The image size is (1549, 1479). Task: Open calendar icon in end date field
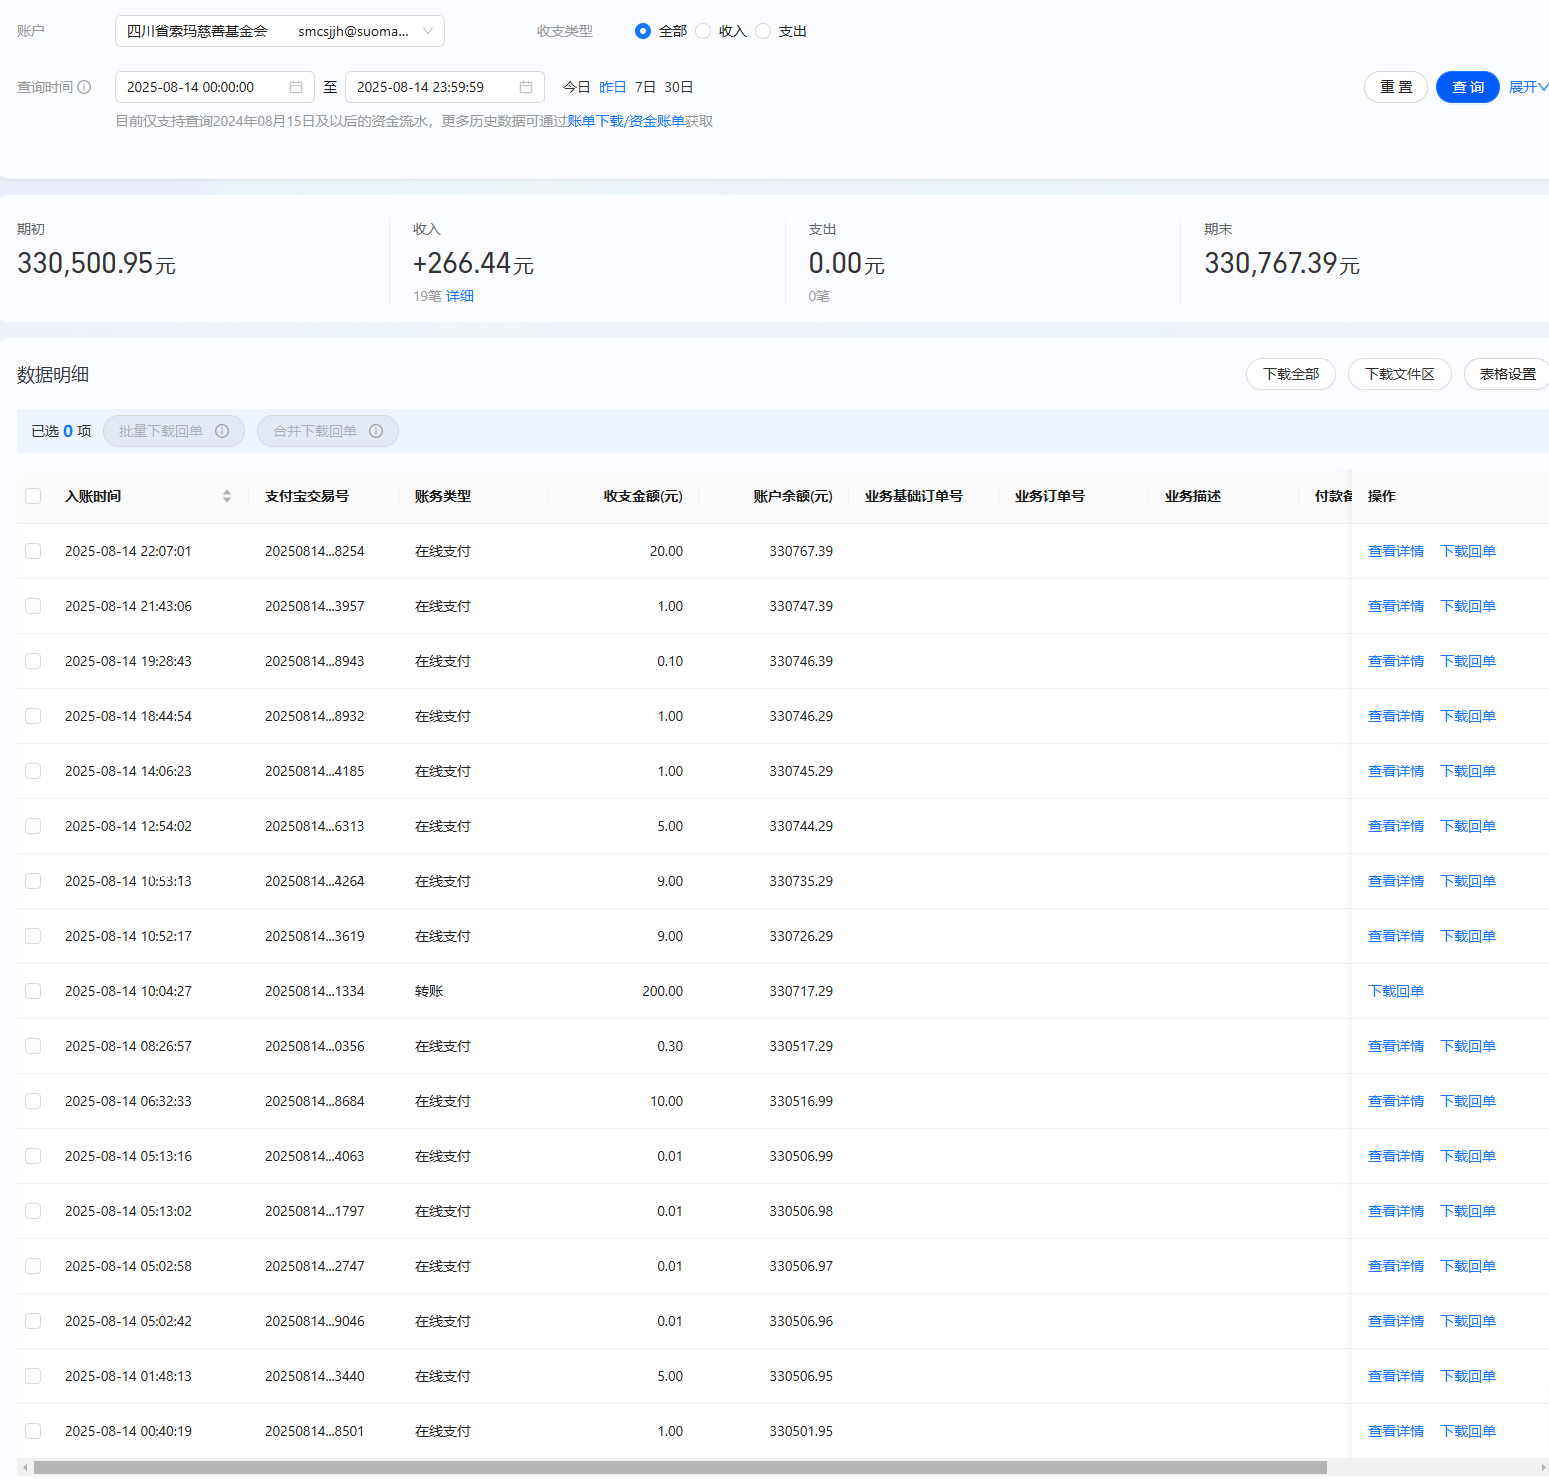coord(526,87)
